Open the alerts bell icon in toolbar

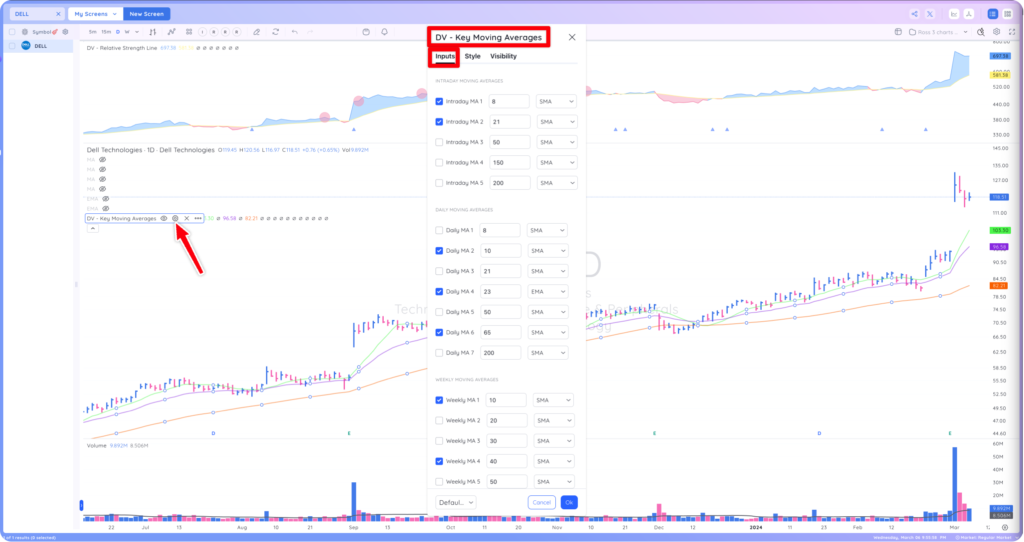pos(384,32)
